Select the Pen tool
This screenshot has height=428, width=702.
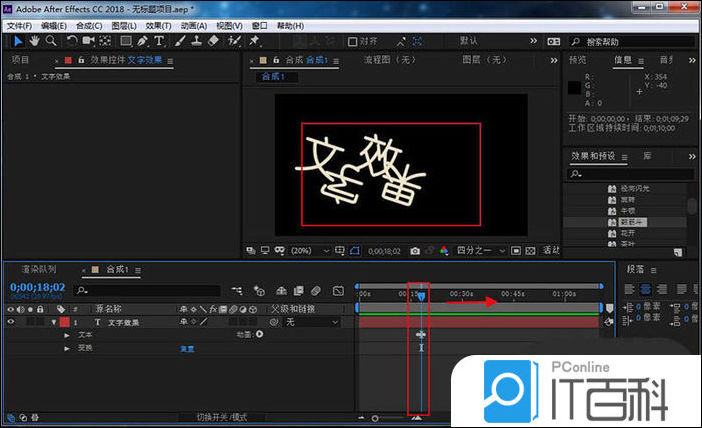143,41
